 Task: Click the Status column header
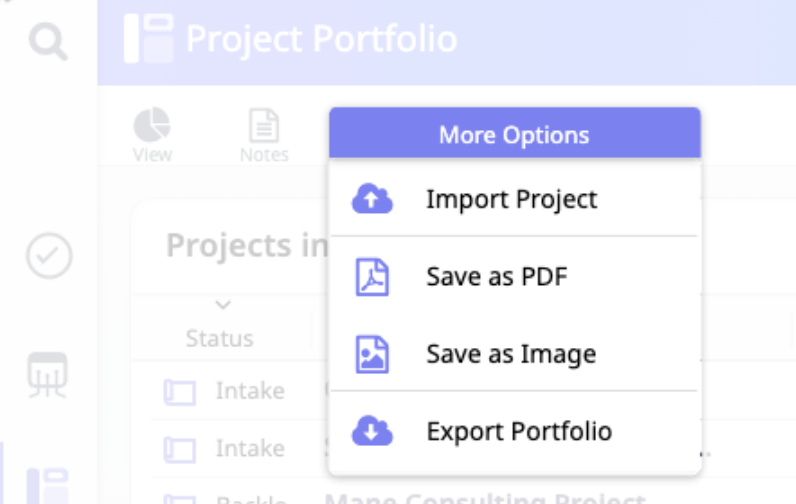pos(219,338)
